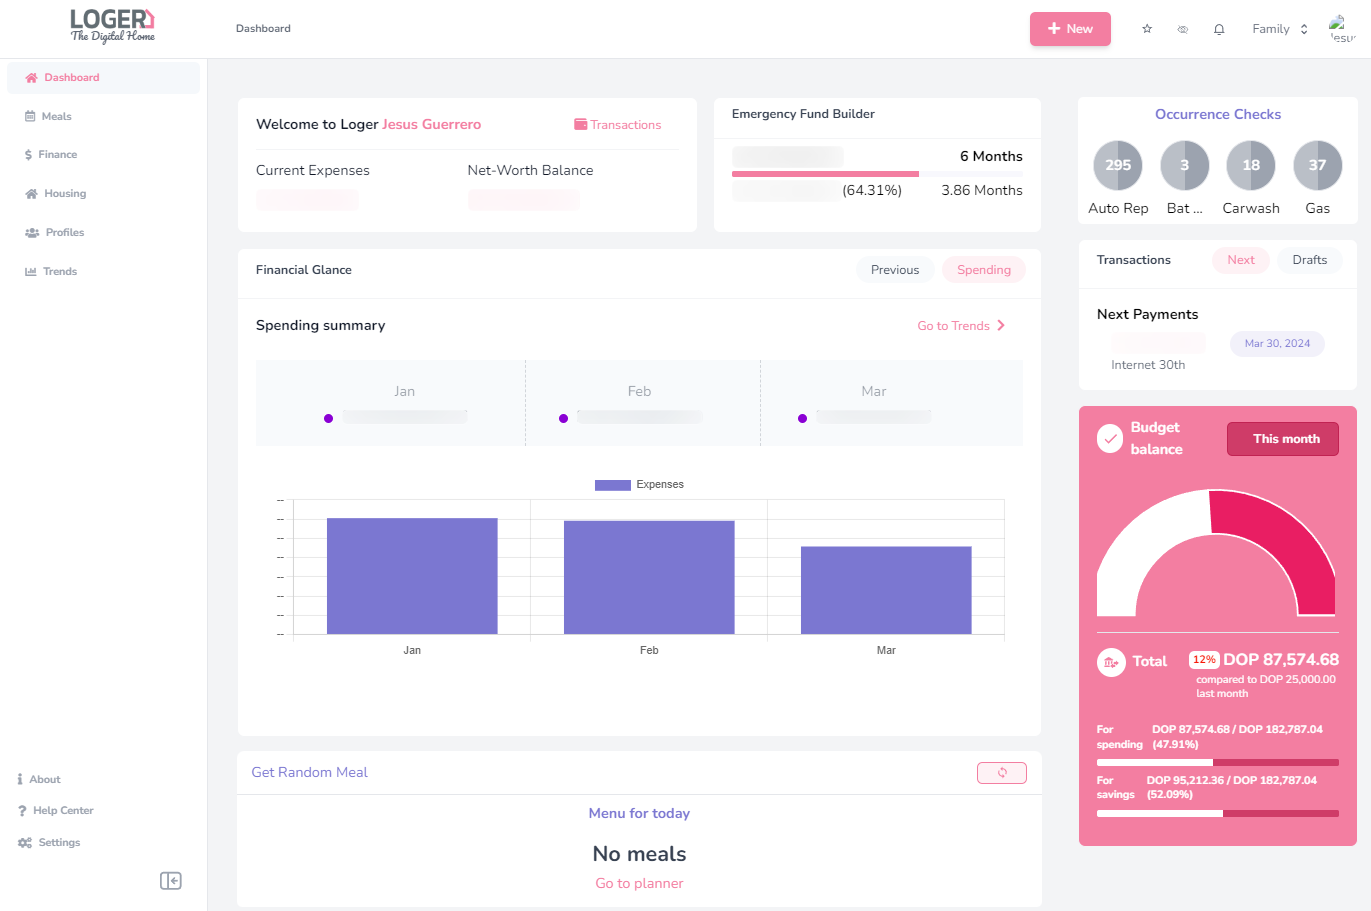Click the Auto Rep occurrence circle 295
Viewport: 1371px width, 911px height.
pos(1118,165)
